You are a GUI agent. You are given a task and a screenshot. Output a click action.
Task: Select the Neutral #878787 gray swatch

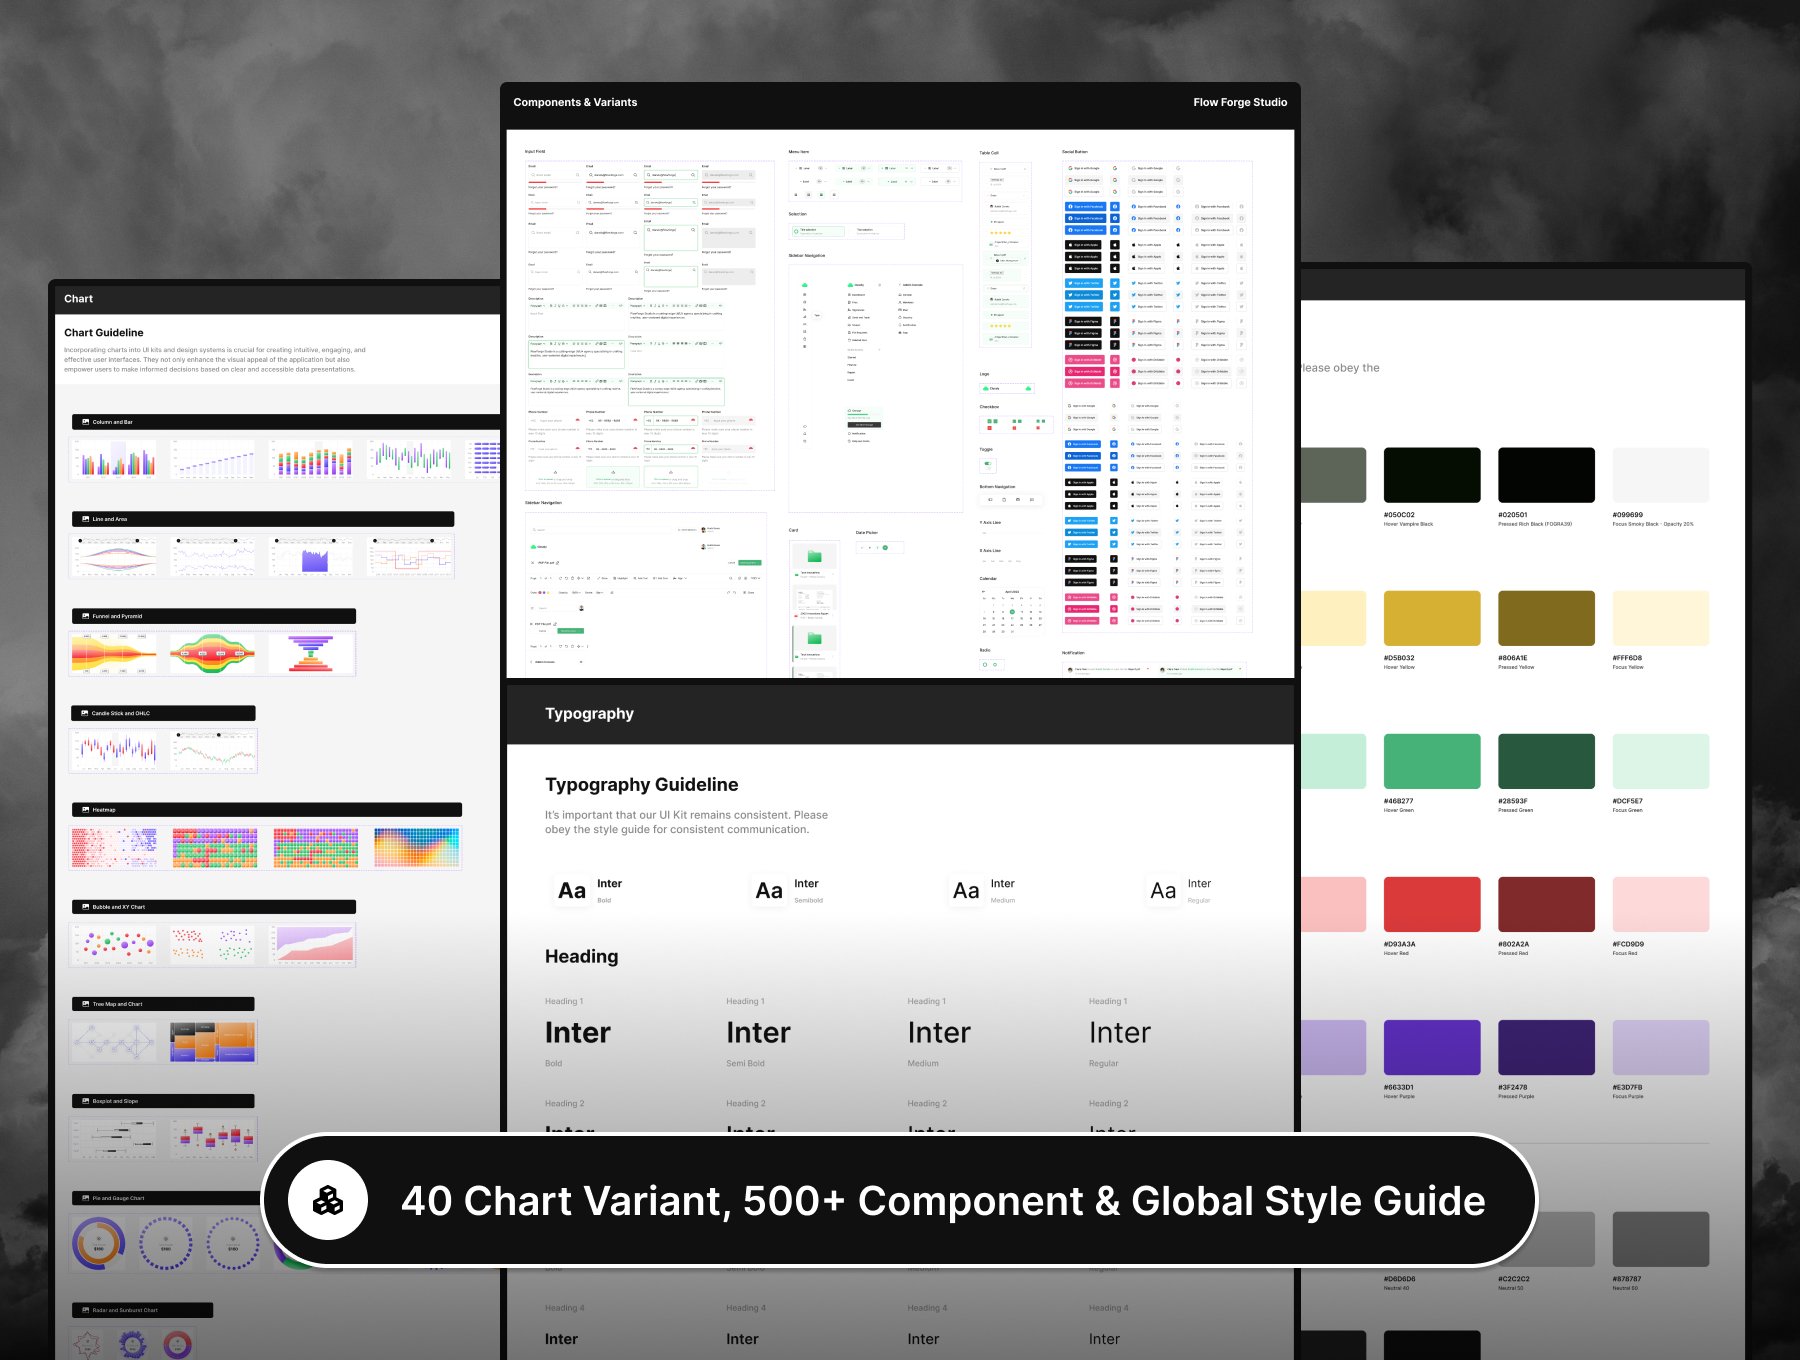coord(1660,1239)
